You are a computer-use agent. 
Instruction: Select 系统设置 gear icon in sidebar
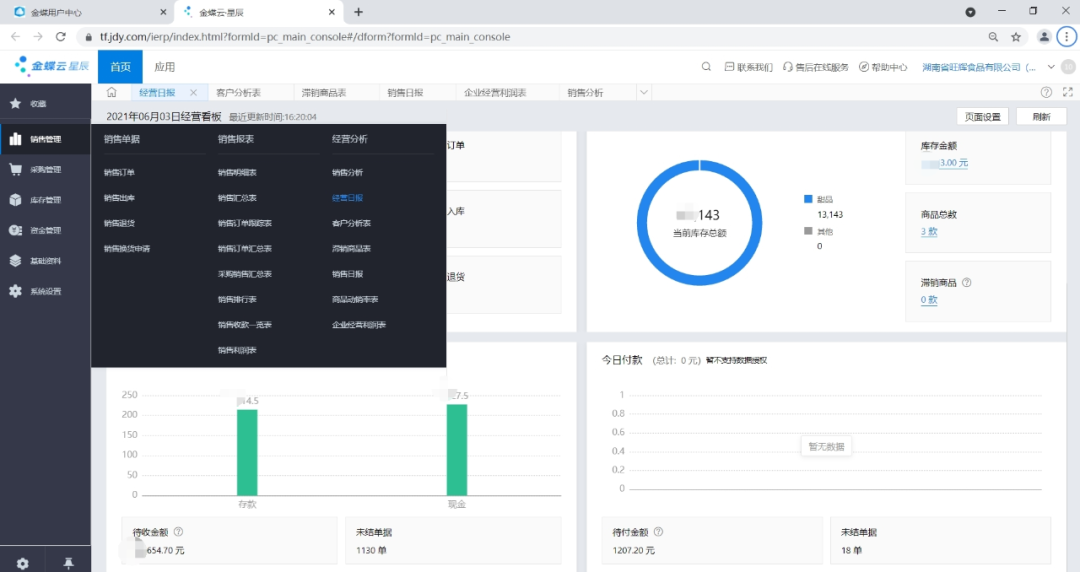pyautogui.click(x=16, y=291)
